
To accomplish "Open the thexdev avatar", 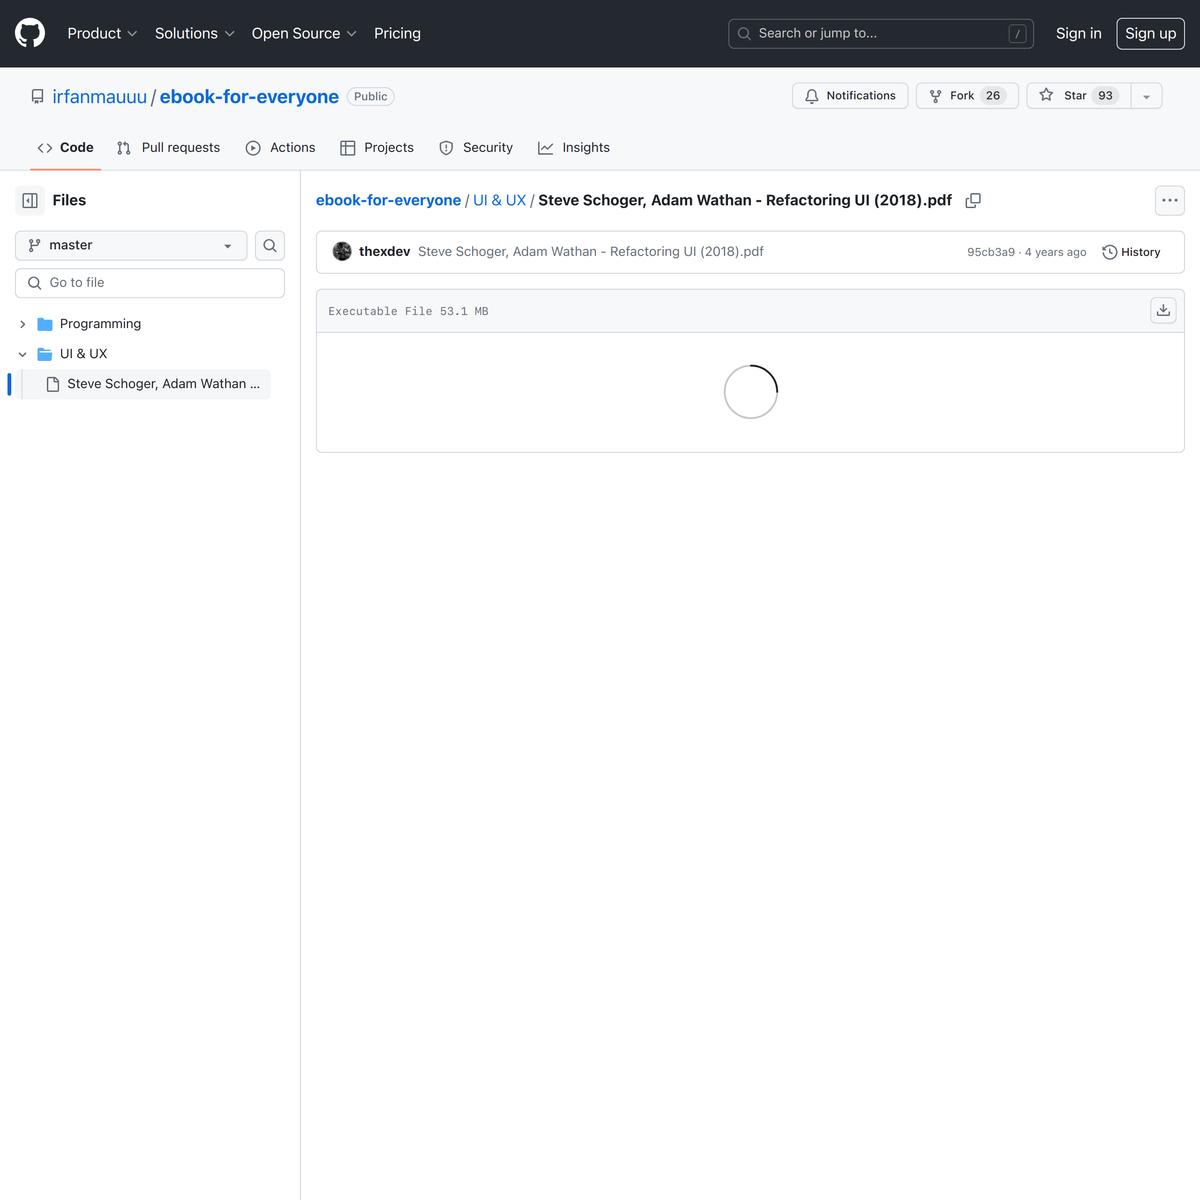I will pos(342,252).
